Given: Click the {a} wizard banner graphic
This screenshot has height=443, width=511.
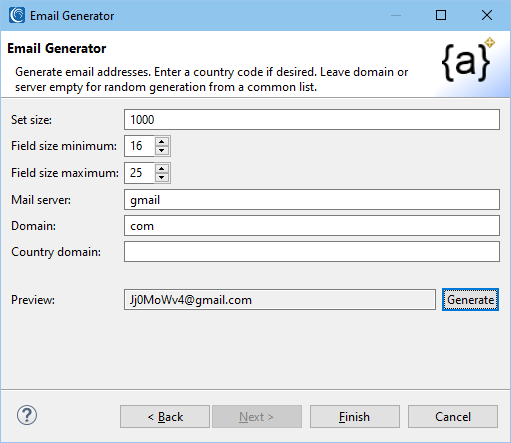Looking at the screenshot, I should pos(468,60).
